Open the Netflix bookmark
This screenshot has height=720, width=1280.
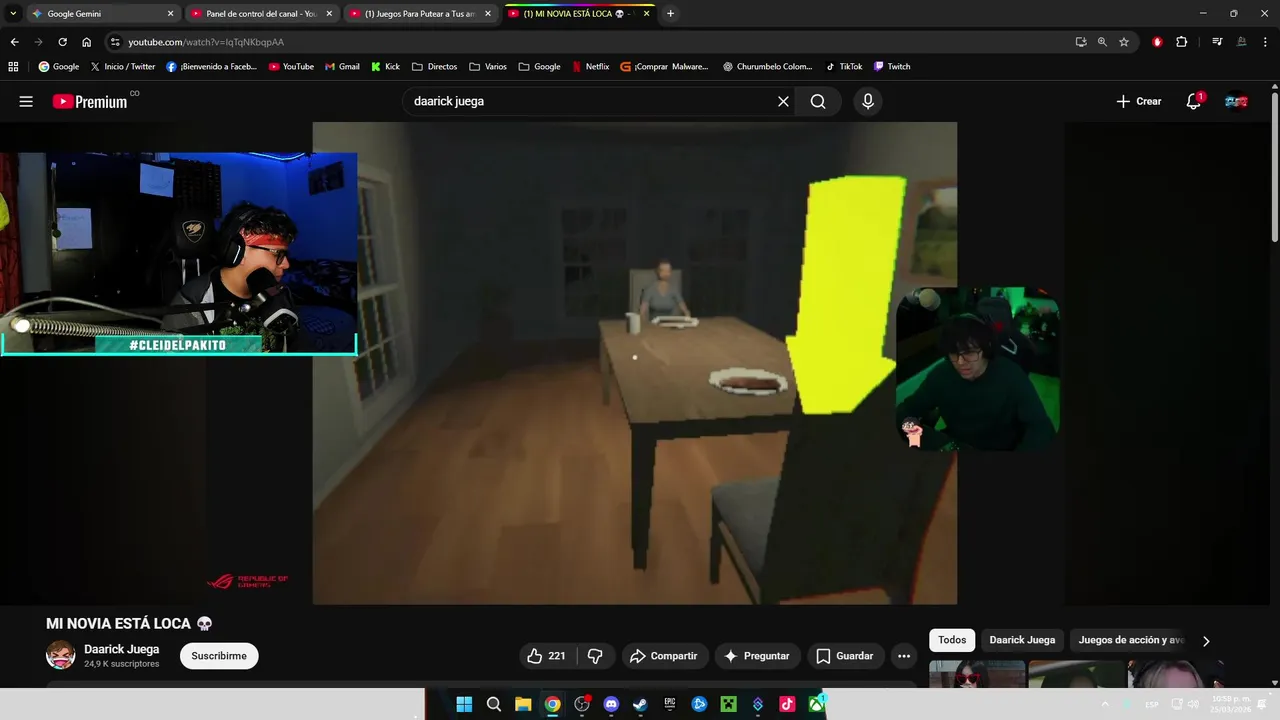point(591,67)
